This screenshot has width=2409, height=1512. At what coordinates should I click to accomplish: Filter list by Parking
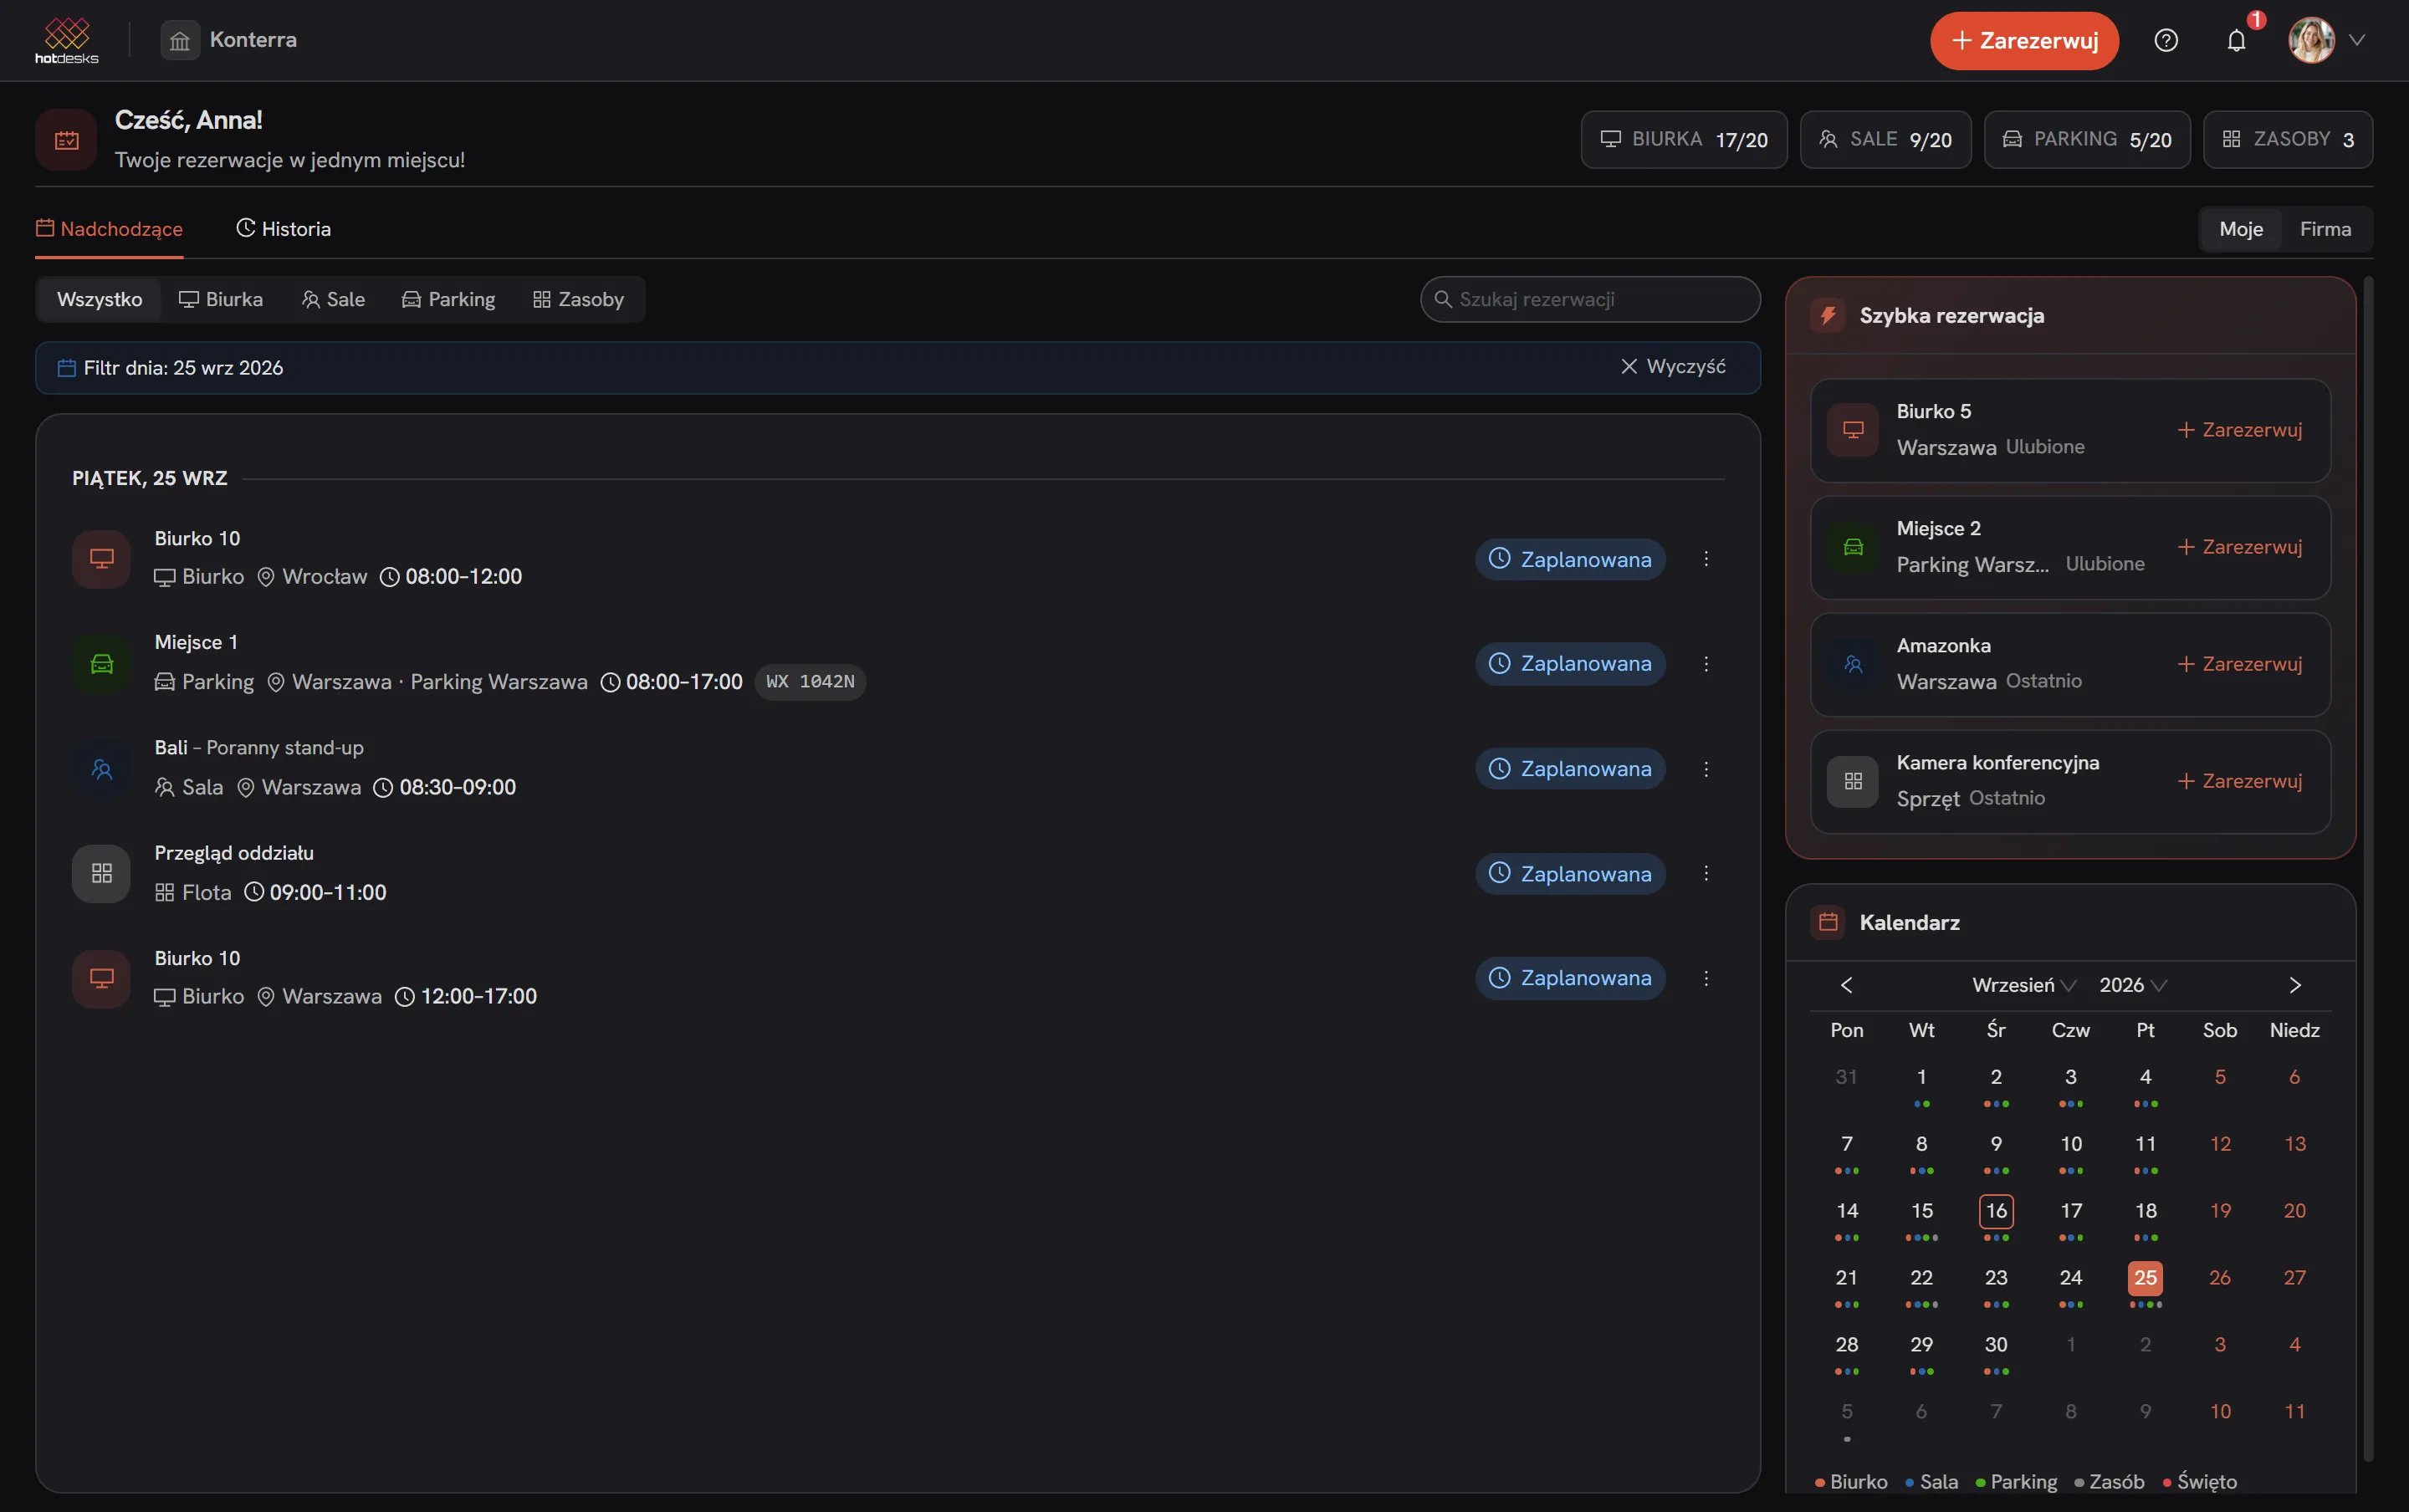point(448,299)
